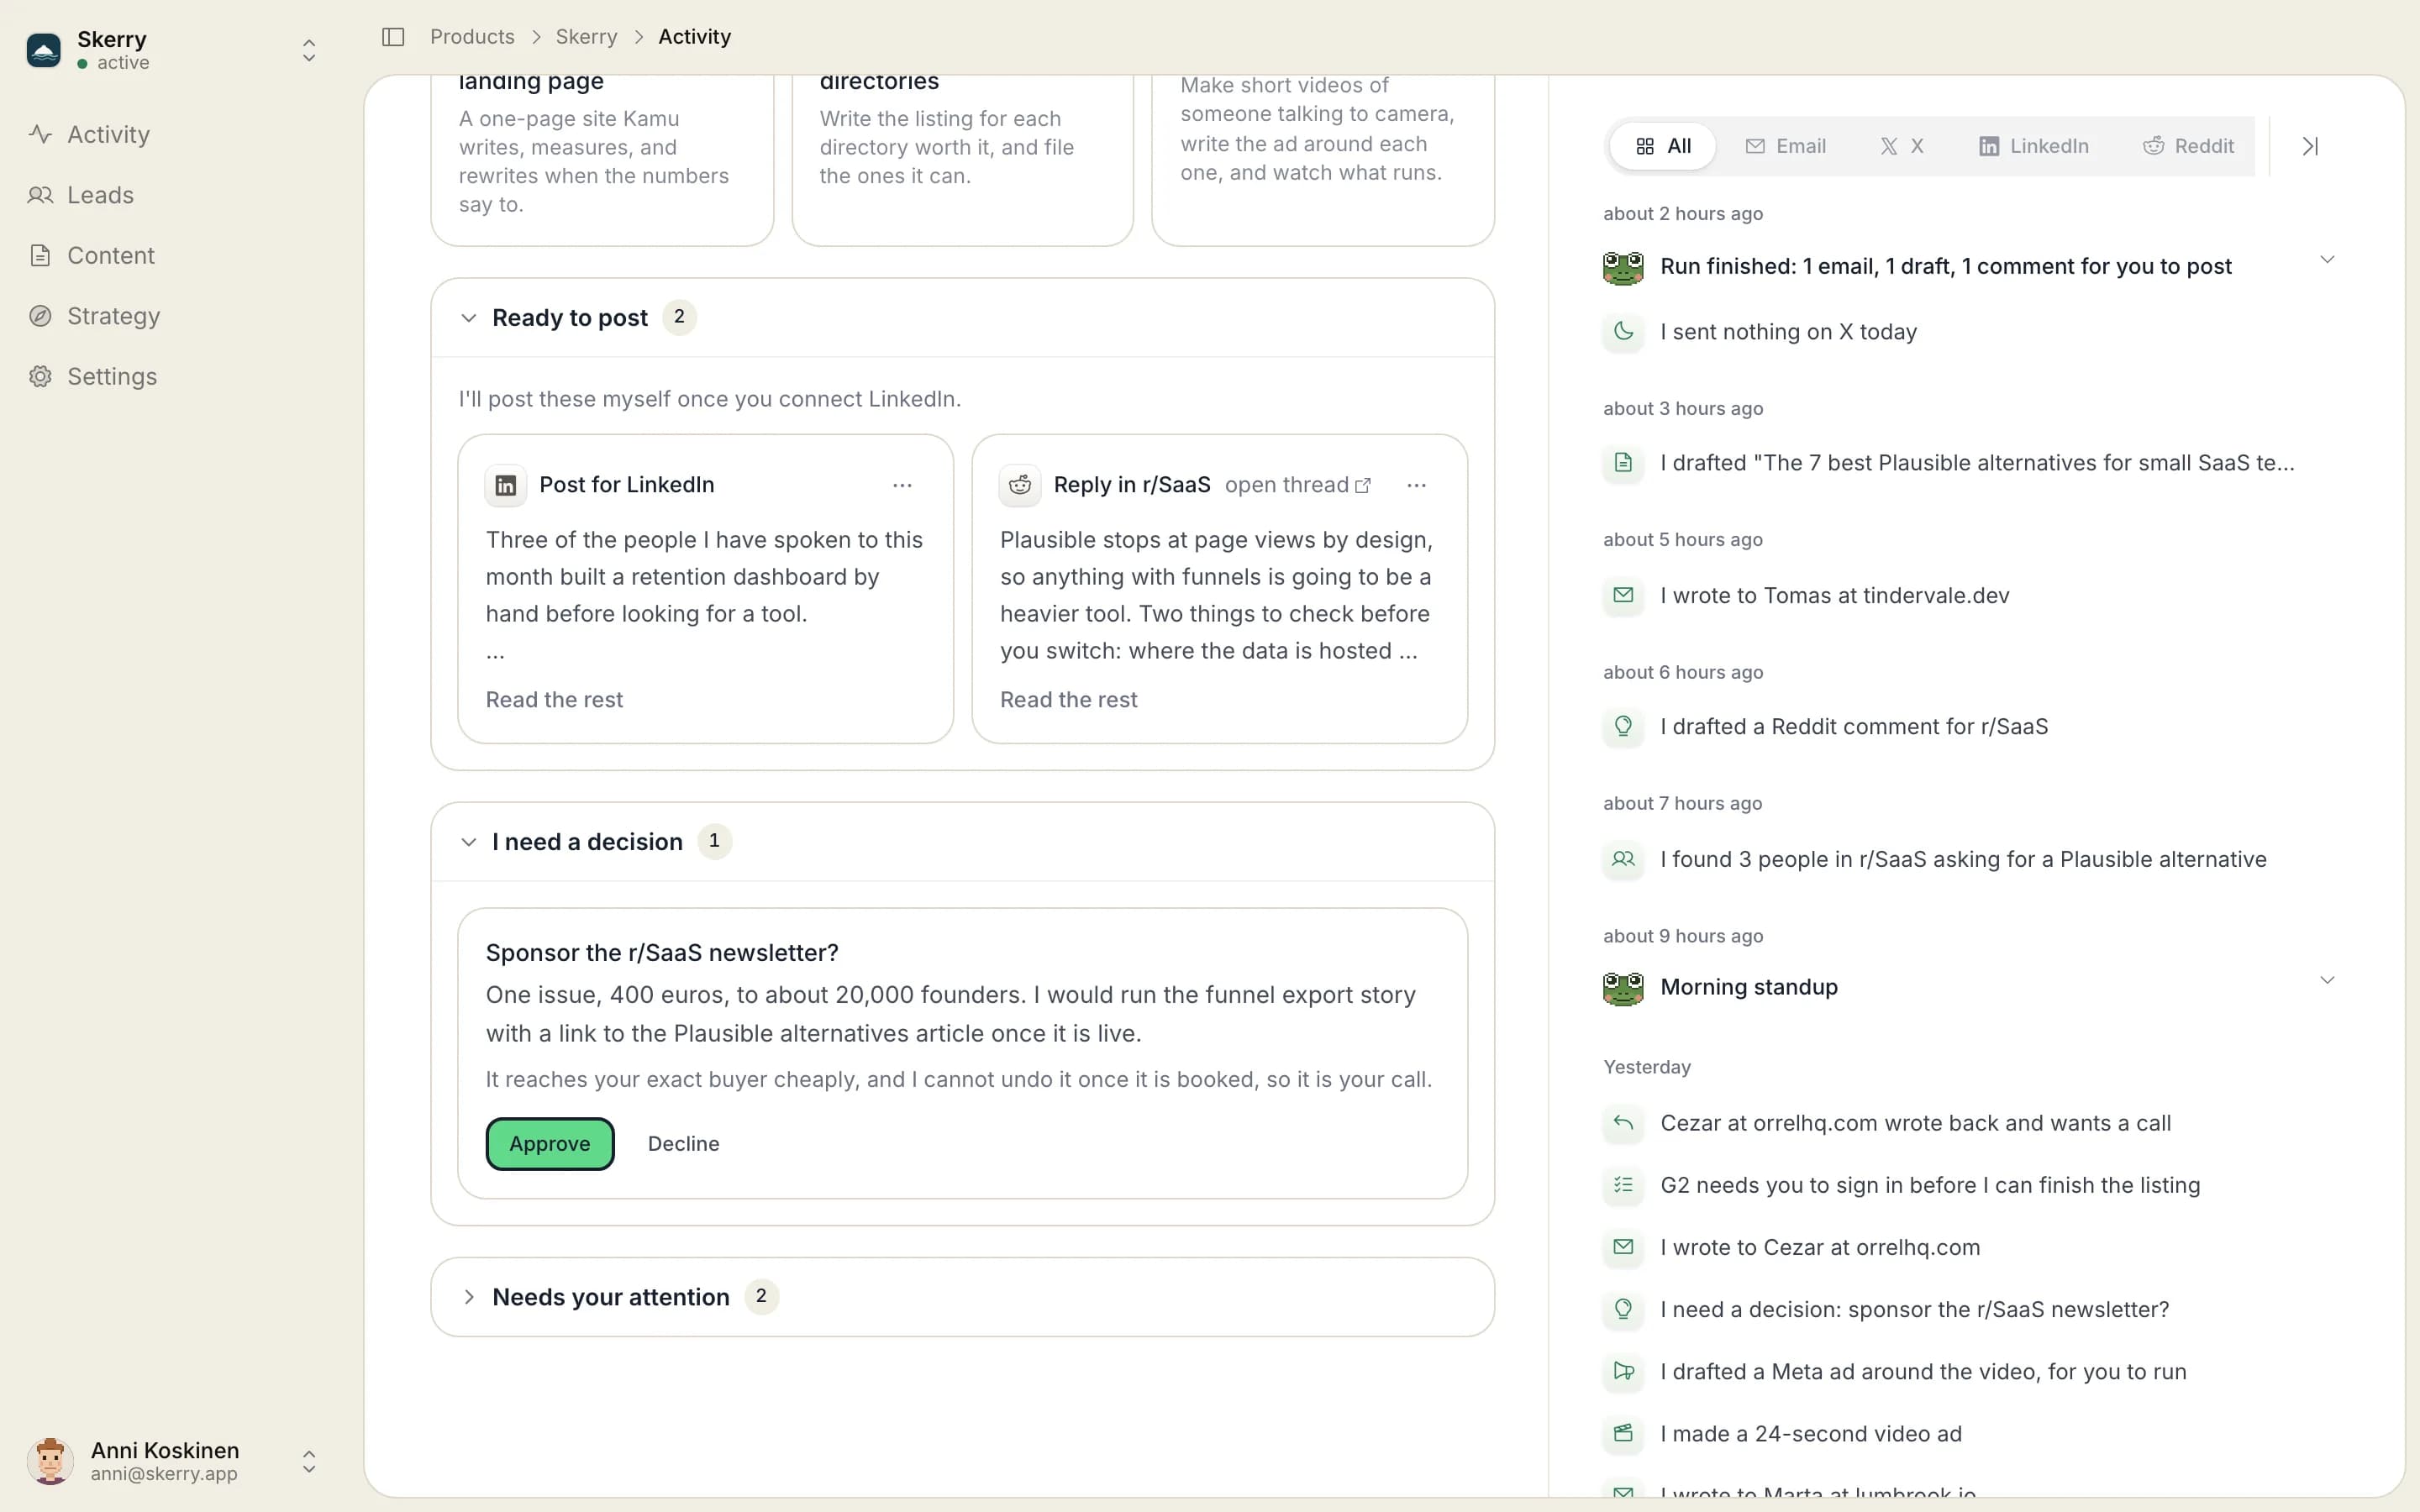This screenshot has height=1512, width=2420.
Task: Read the rest of the LinkedIn post
Action: pos(554,700)
